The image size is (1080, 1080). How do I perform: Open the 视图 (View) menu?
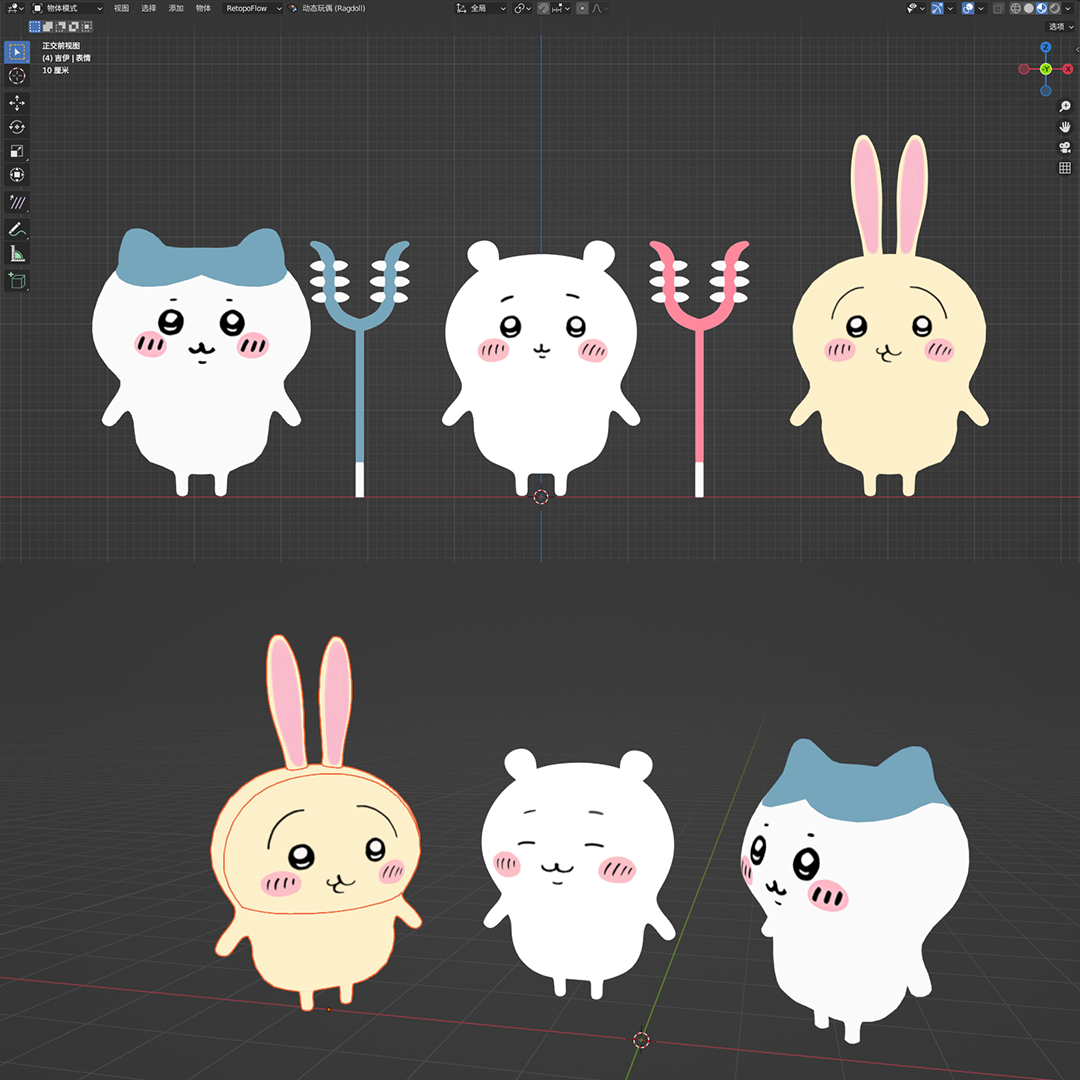pos(121,8)
